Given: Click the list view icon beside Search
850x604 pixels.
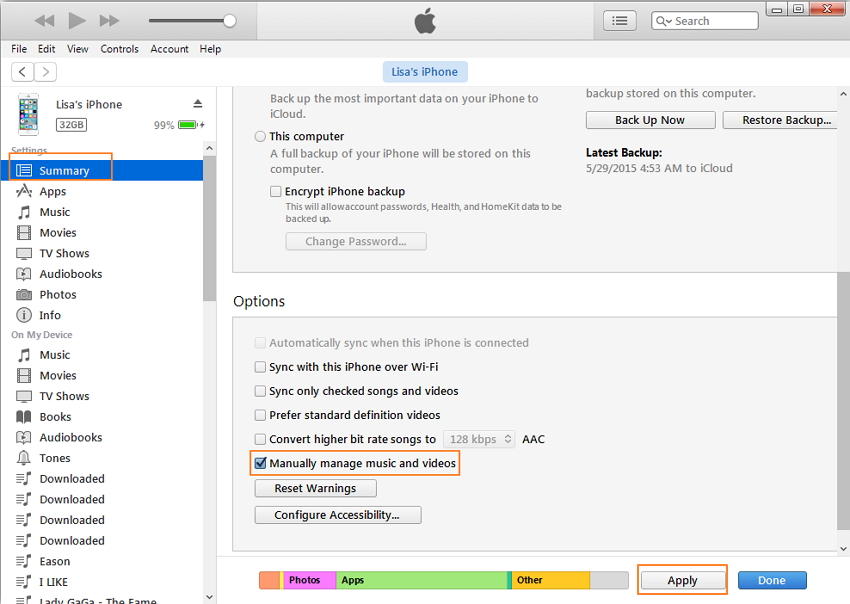Looking at the screenshot, I should pyautogui.click(x=619, y=20).
